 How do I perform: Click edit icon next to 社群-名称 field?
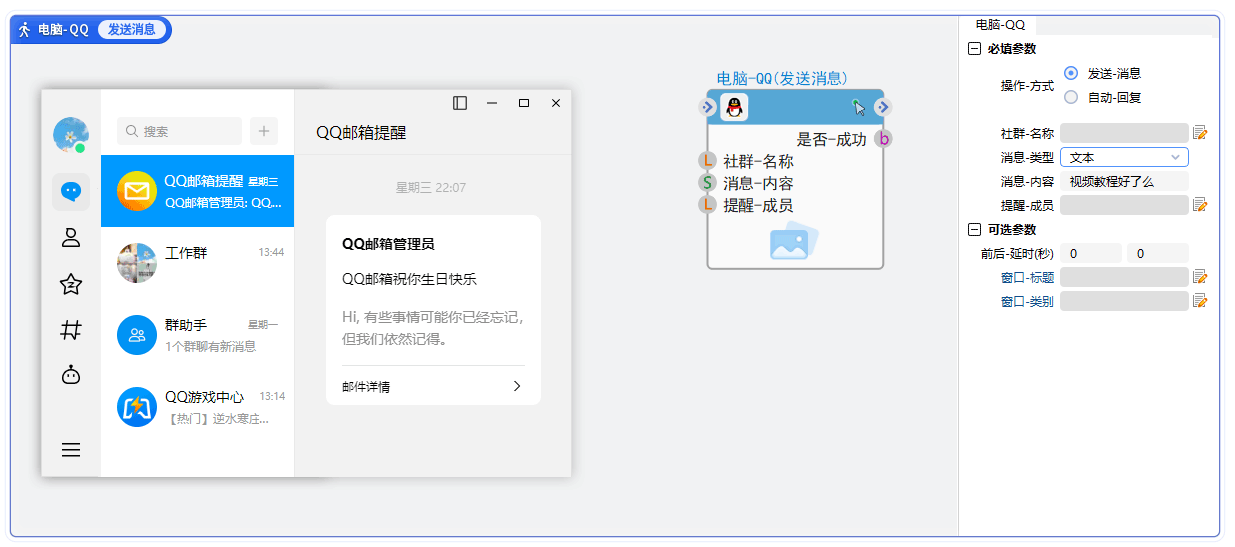click(x=1200, y=133)
